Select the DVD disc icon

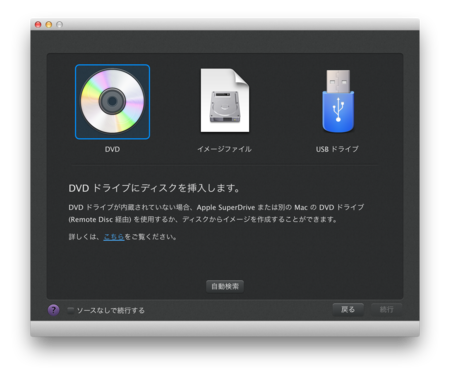point(112,101)
